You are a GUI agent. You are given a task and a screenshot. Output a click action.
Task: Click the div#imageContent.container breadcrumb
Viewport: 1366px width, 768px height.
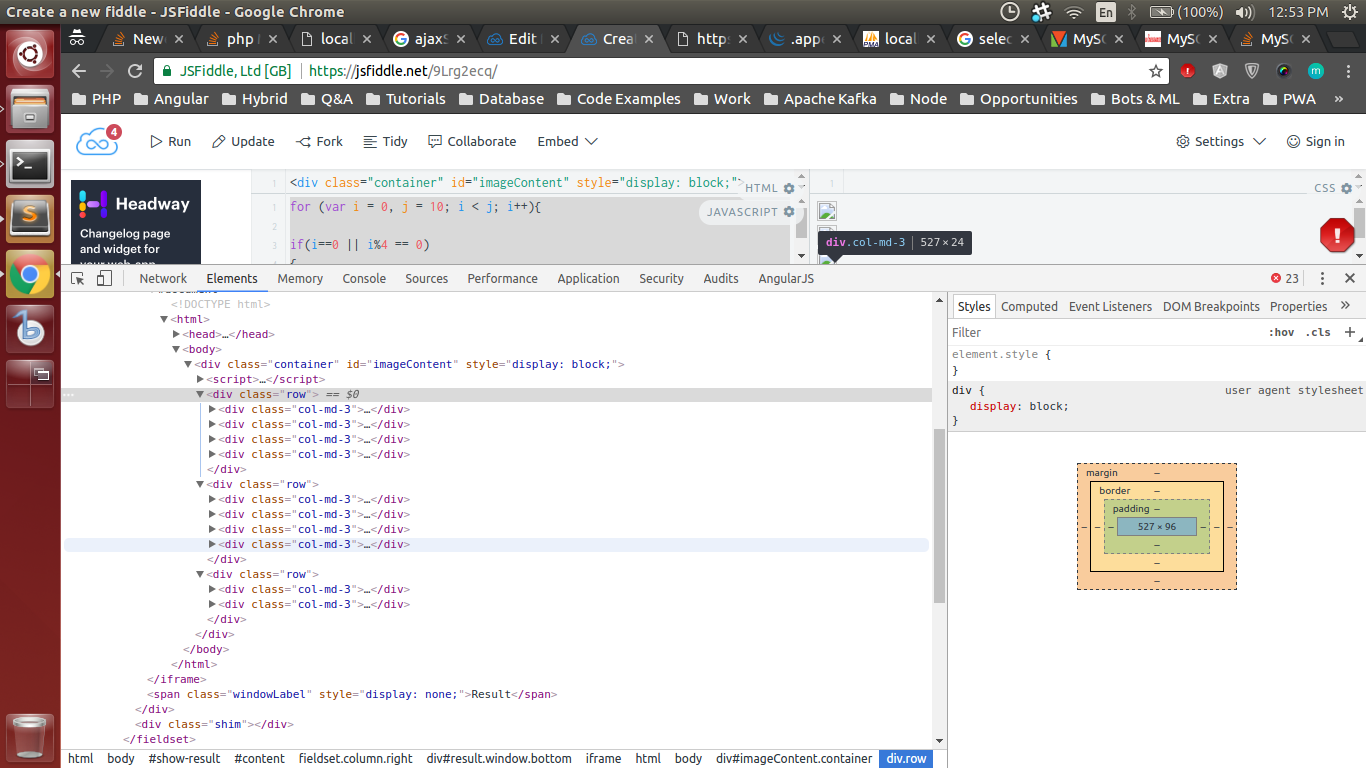[794, 759]
